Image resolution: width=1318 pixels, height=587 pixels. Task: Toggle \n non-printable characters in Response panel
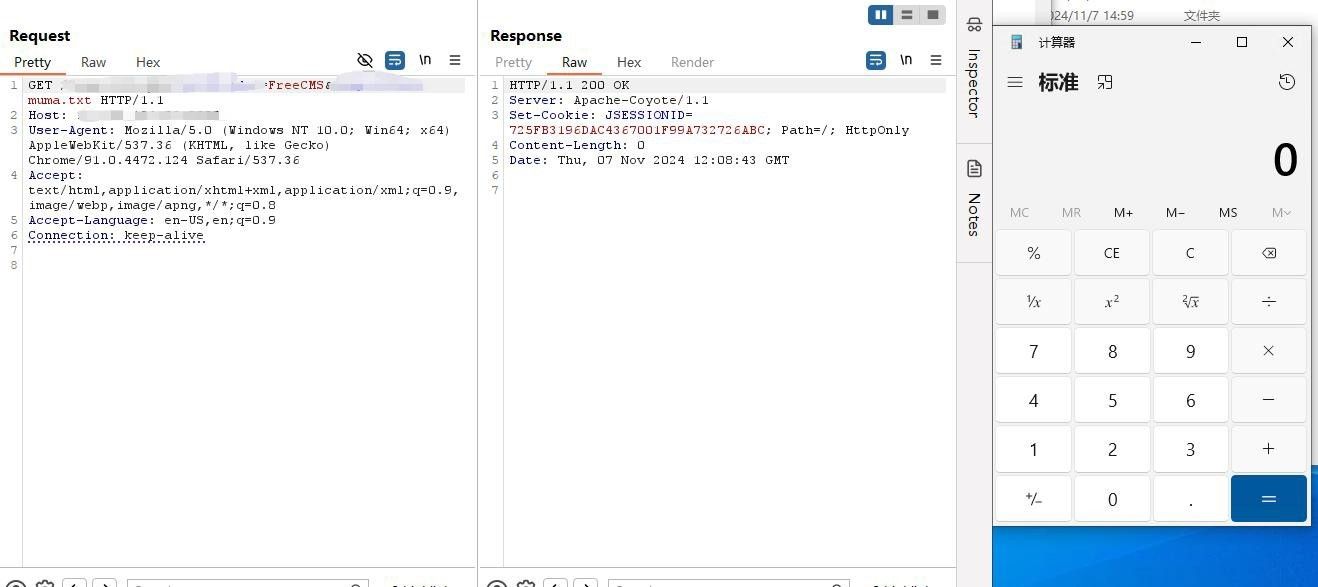[x=906, y=60]
